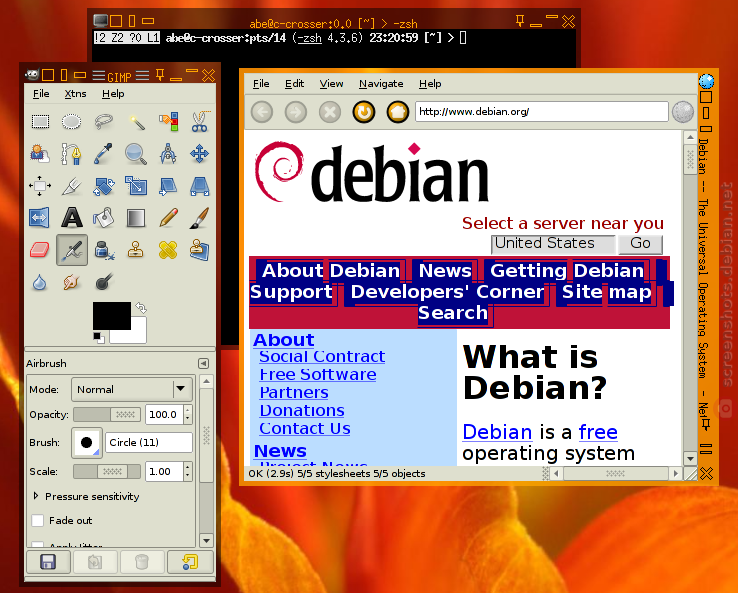Click the Opacity value spinner arrows
Screen dimensions: 738x593
click(x=188, y=415)
